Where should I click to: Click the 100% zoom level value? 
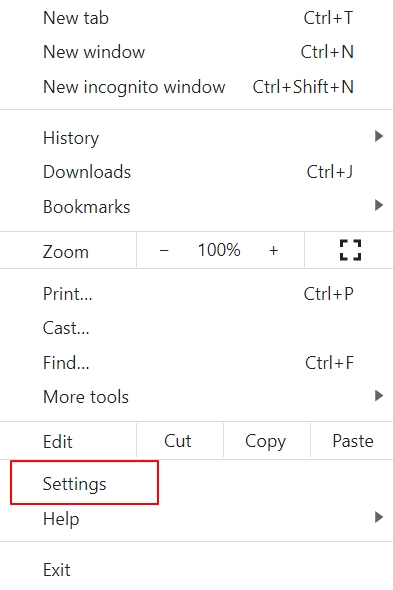pyautogui.click(x=219, y=250)
